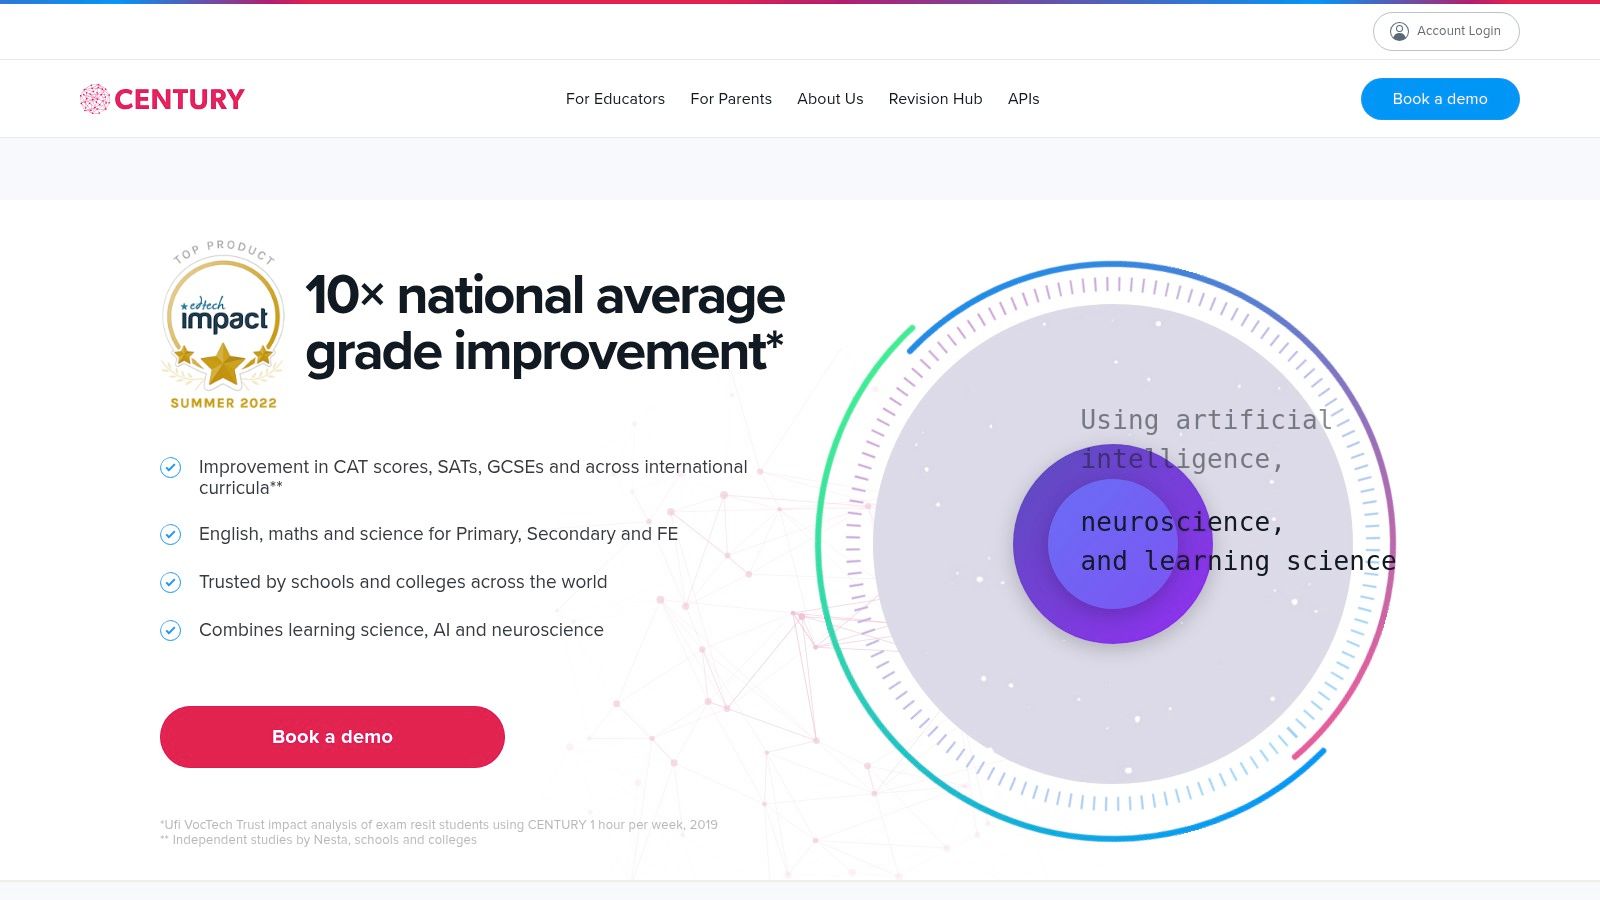This screenshot has height=900, width=1600.
Task: Go to Revision Hub
Action: point(935,99)
